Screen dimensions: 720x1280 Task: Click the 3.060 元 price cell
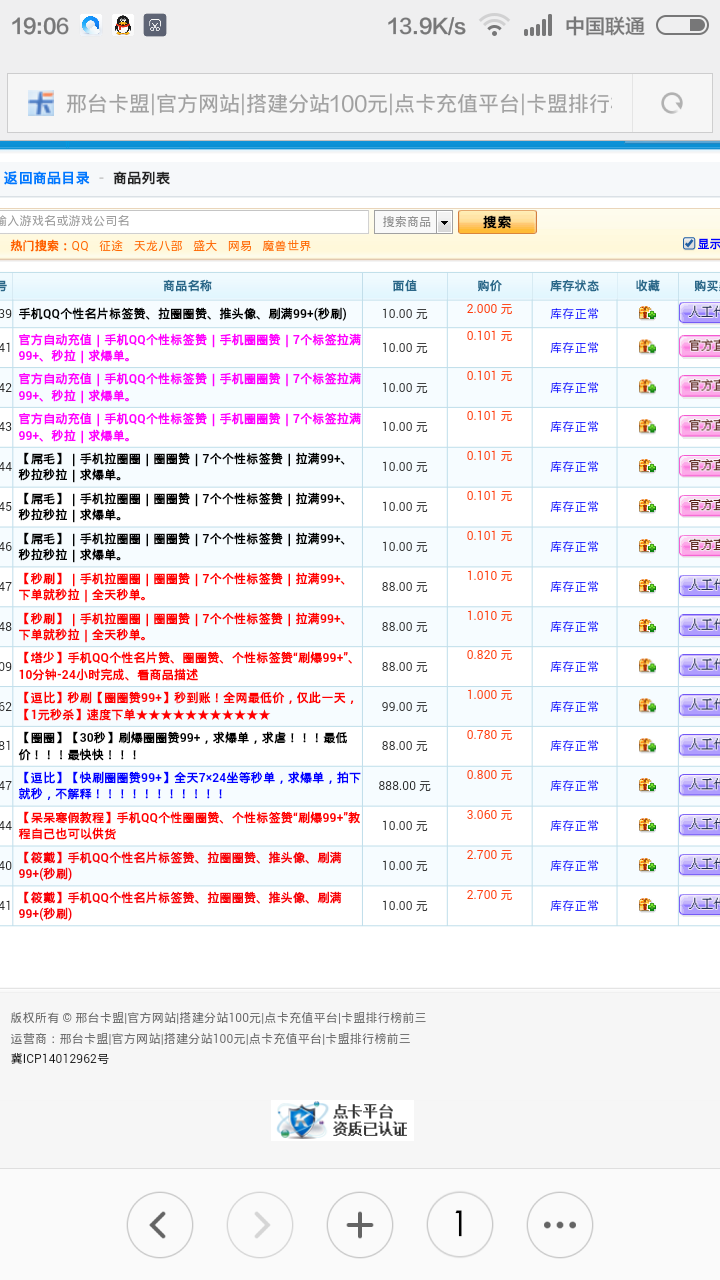pyautogui.click(x=490, y=815)
